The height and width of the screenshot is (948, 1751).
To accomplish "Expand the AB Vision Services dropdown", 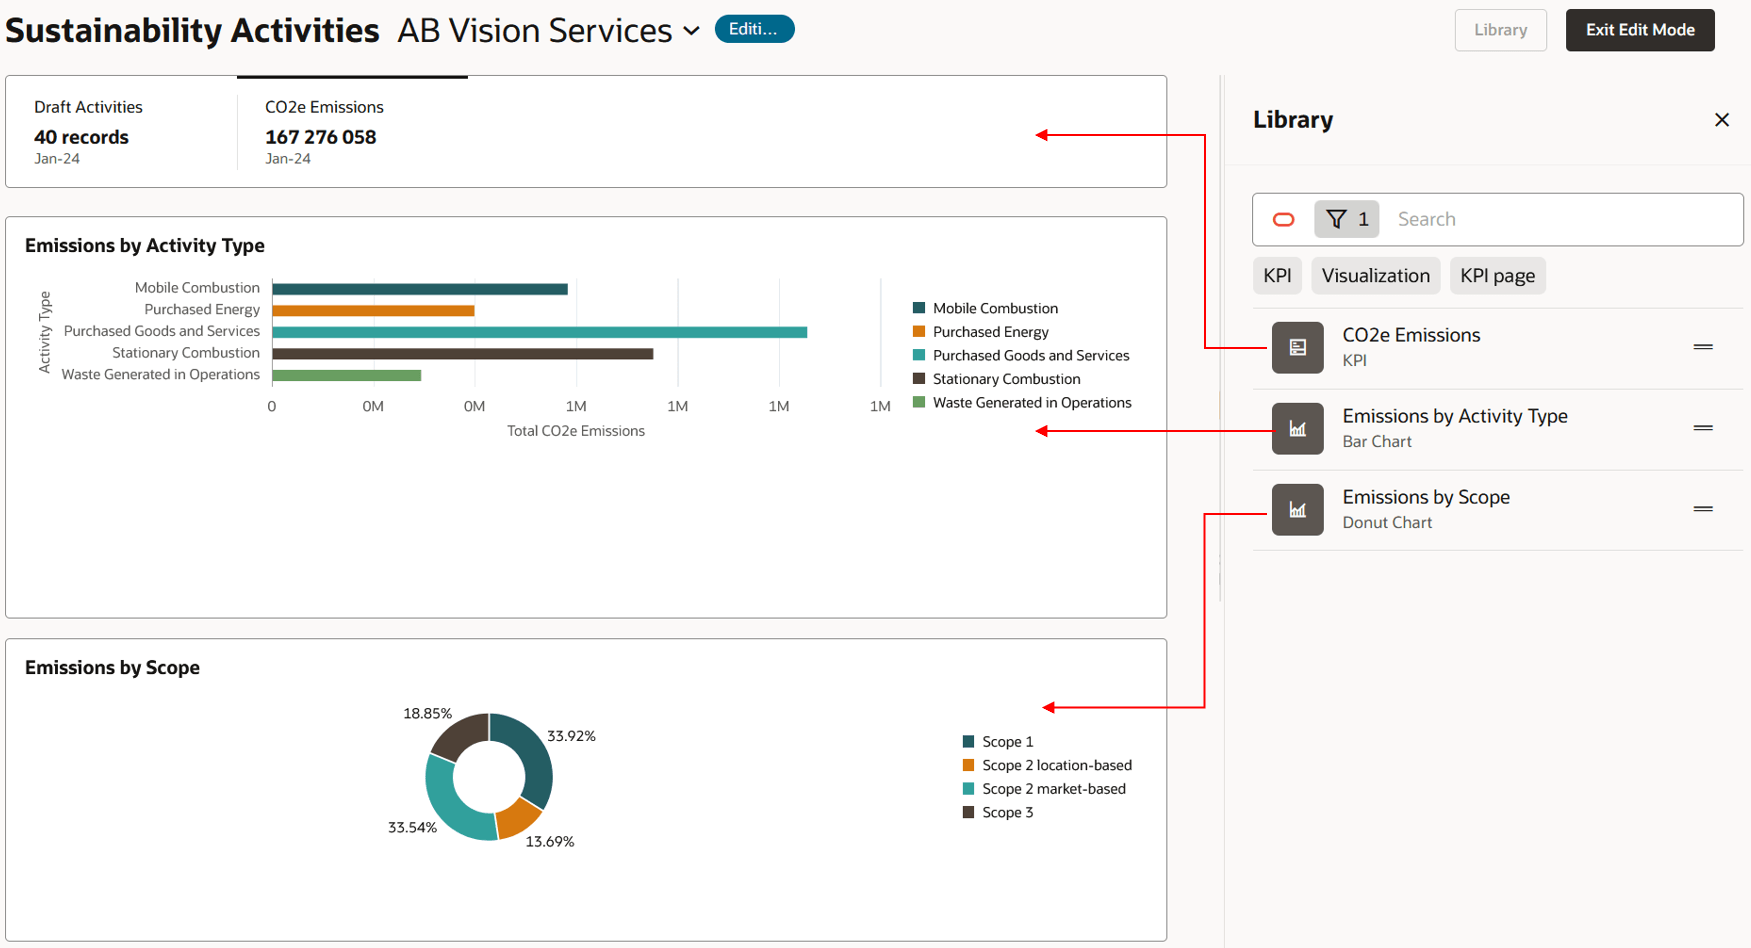I will [691, 31].
